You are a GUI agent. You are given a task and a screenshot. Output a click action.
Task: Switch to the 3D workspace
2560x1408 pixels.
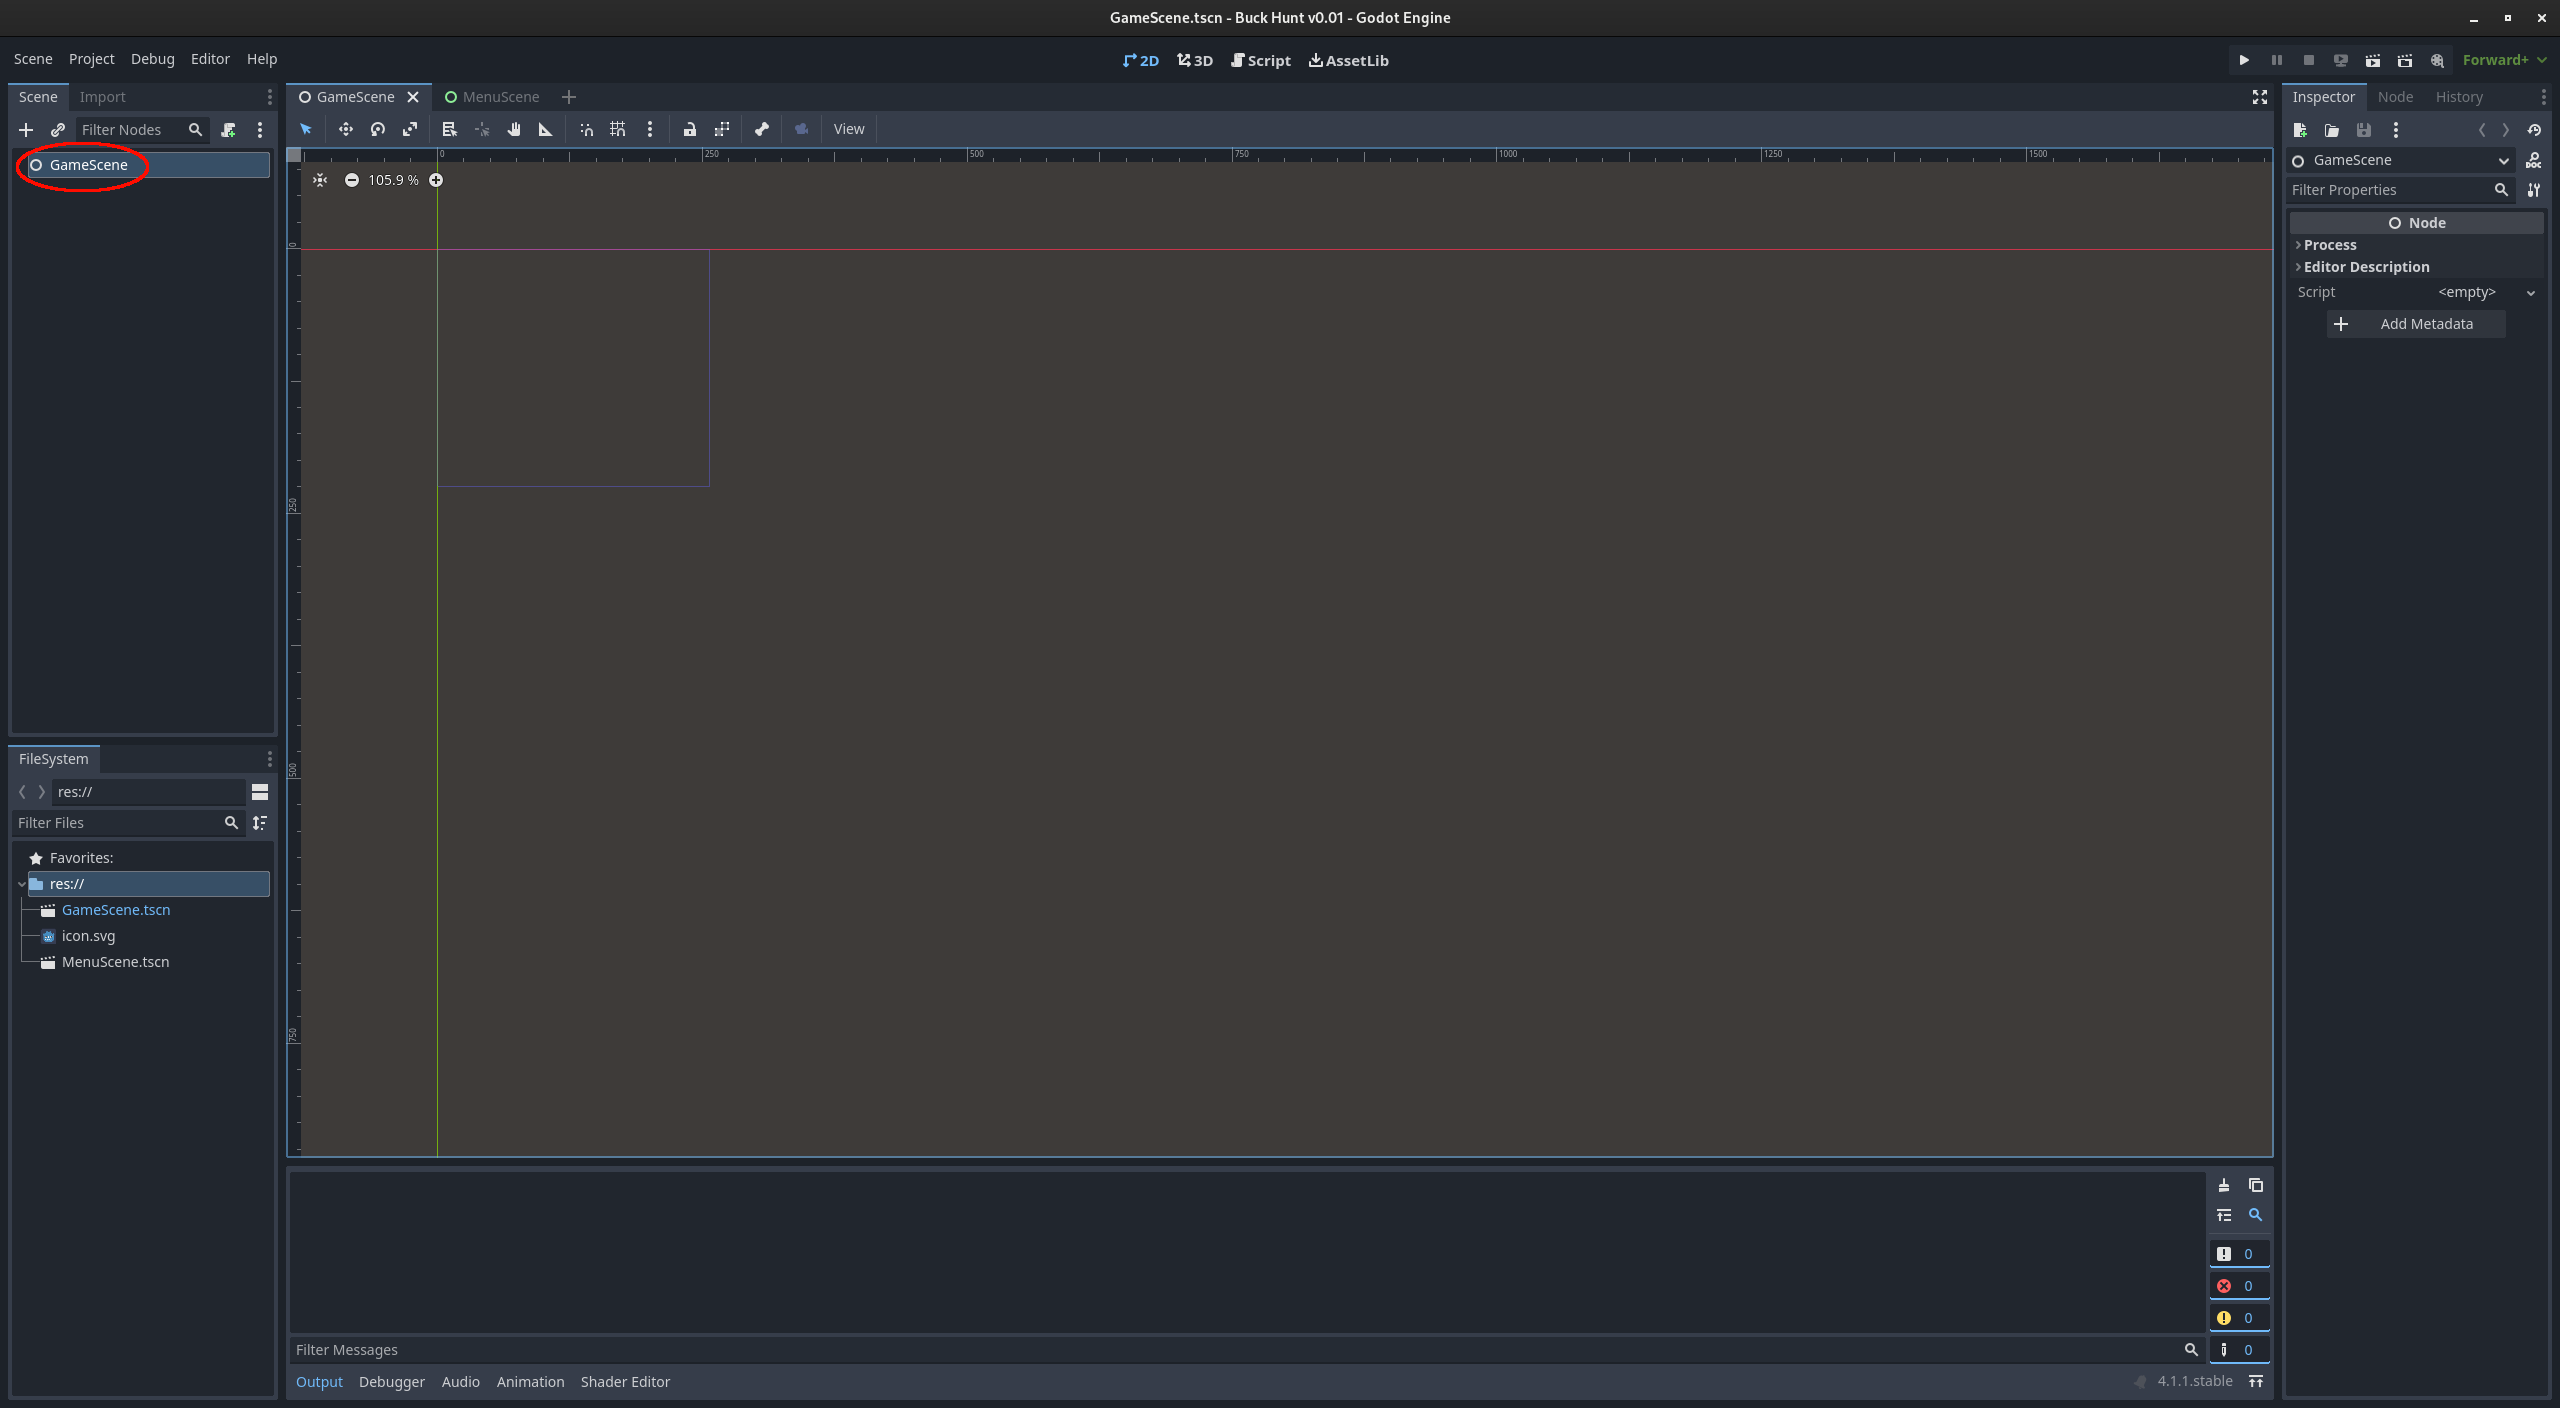pos(1195,61)
